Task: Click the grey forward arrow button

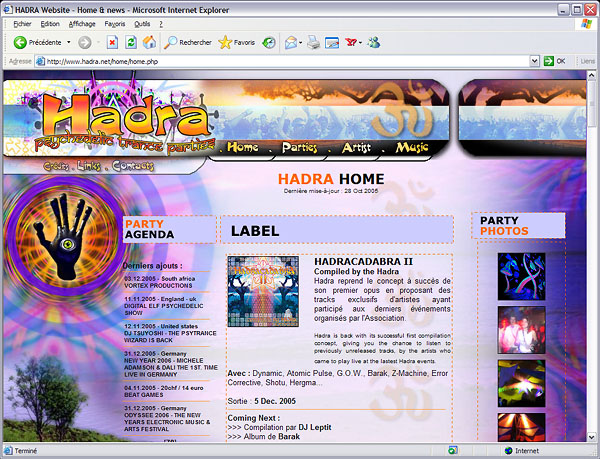Action: [85, 42]
